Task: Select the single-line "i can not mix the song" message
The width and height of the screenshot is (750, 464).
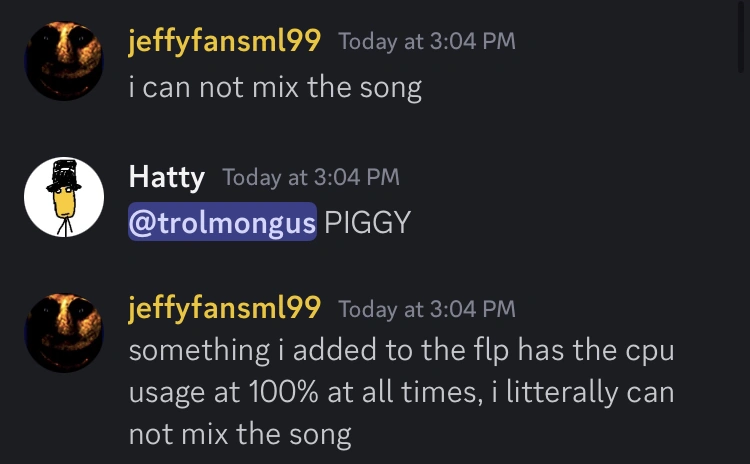Action: pos(275,88)
